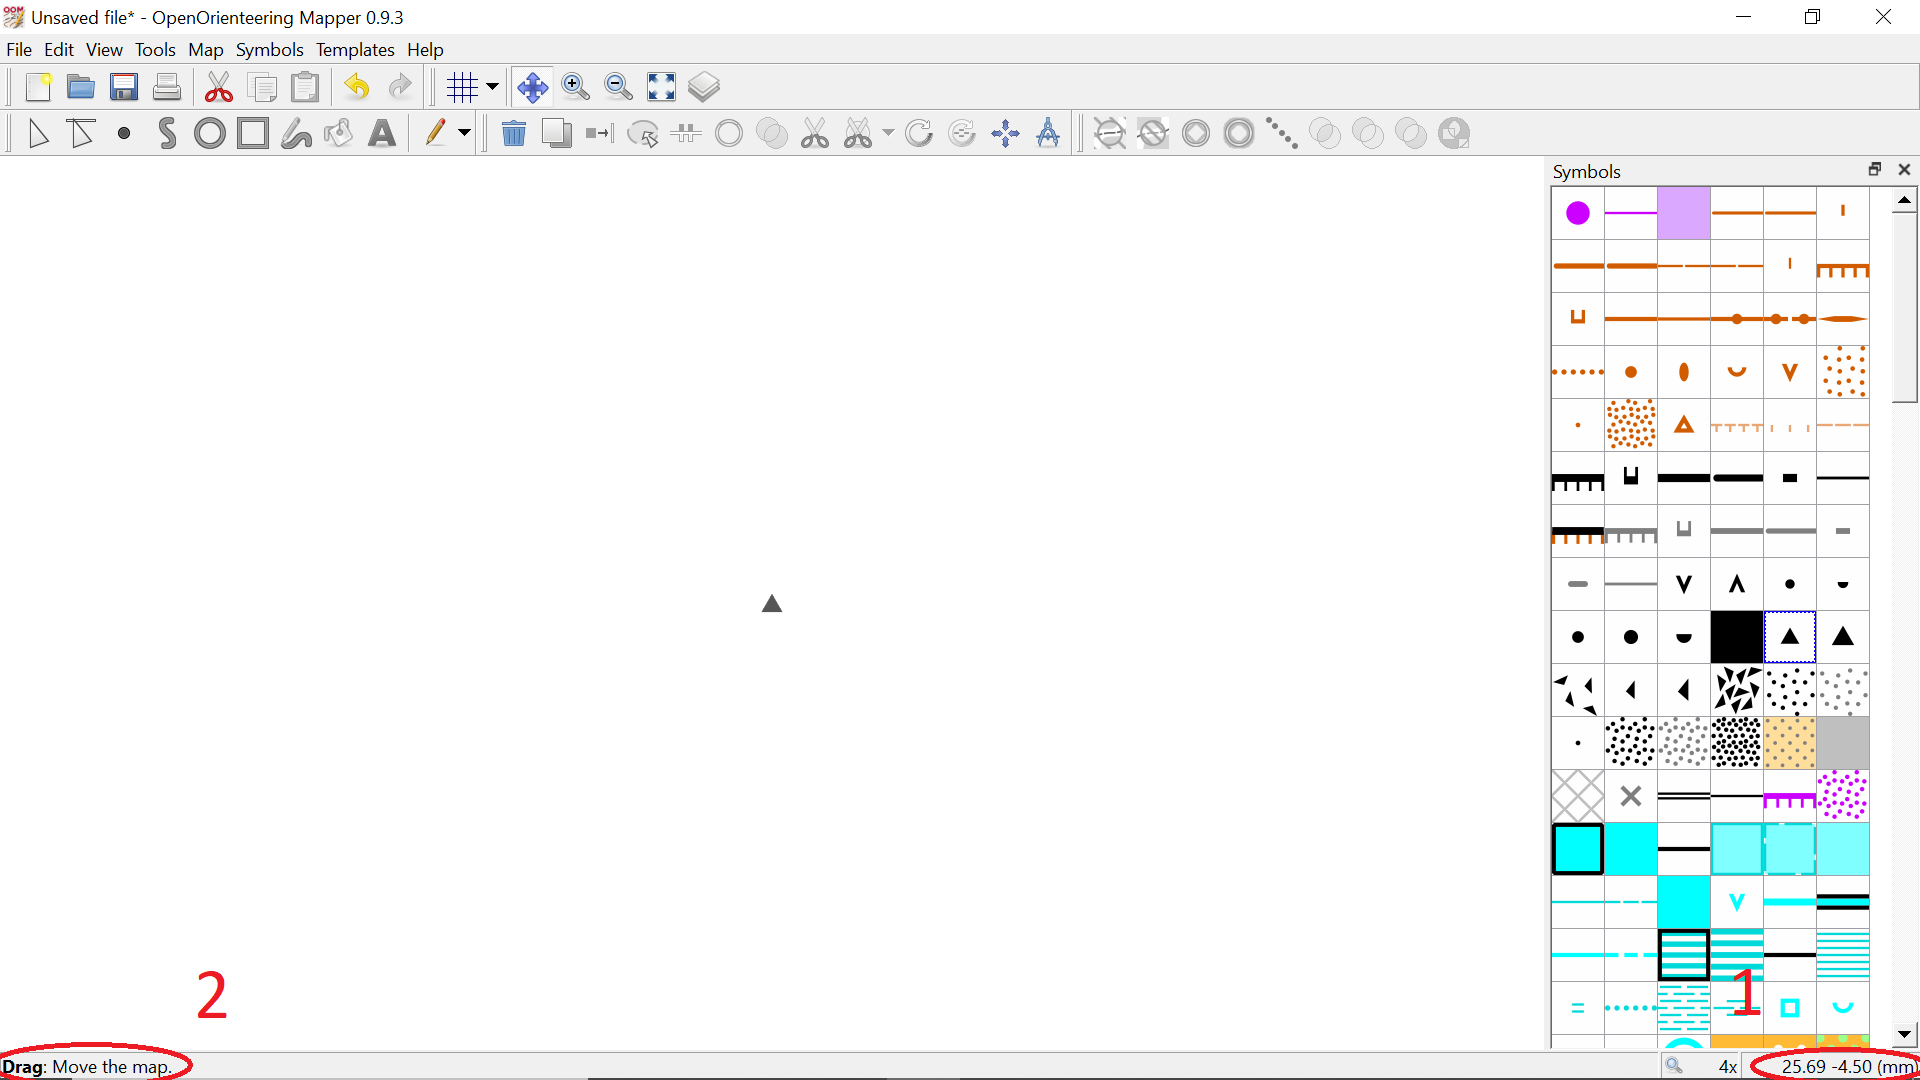The height and width of the screenshot is (1080, 1920).
Task: Select the draw freehand tool
Action: (296, 134)
